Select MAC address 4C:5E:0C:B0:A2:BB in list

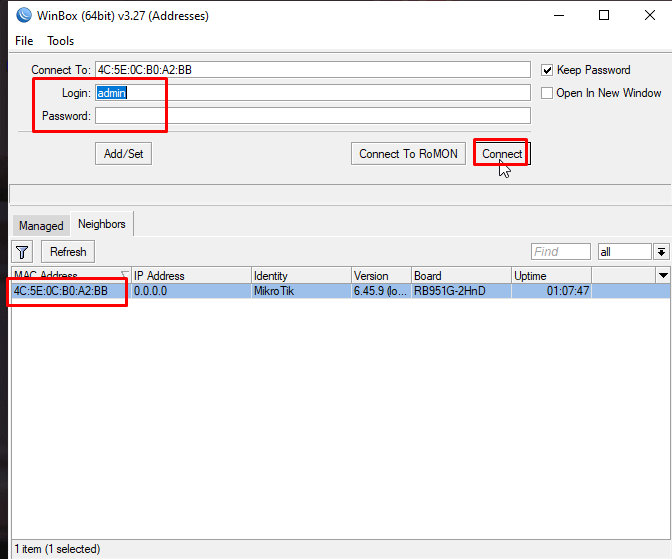61,291
